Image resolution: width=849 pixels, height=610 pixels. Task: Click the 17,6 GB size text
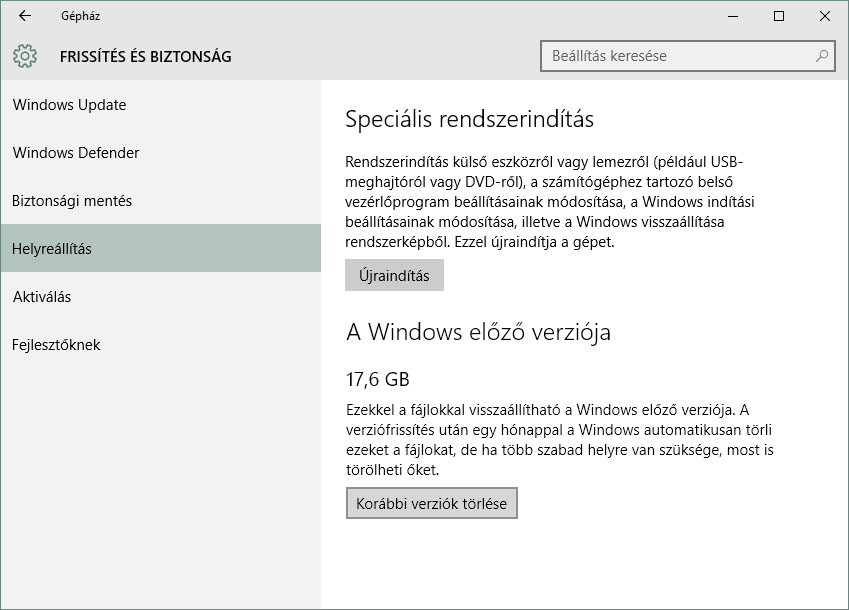tap(377, 379)
